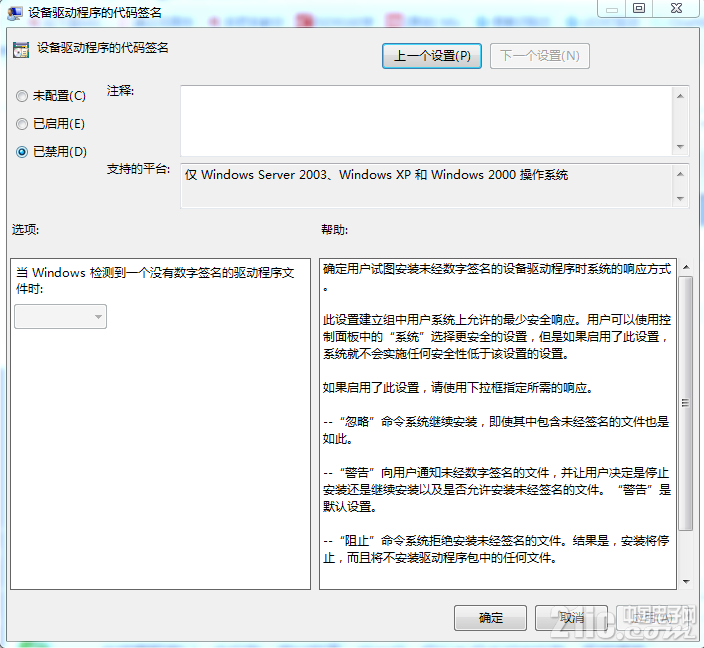The width and height of the screenshot is (704, 648).
Task: Close the 设备驱动程序的代码签名 window
Action: coord(676,9)
